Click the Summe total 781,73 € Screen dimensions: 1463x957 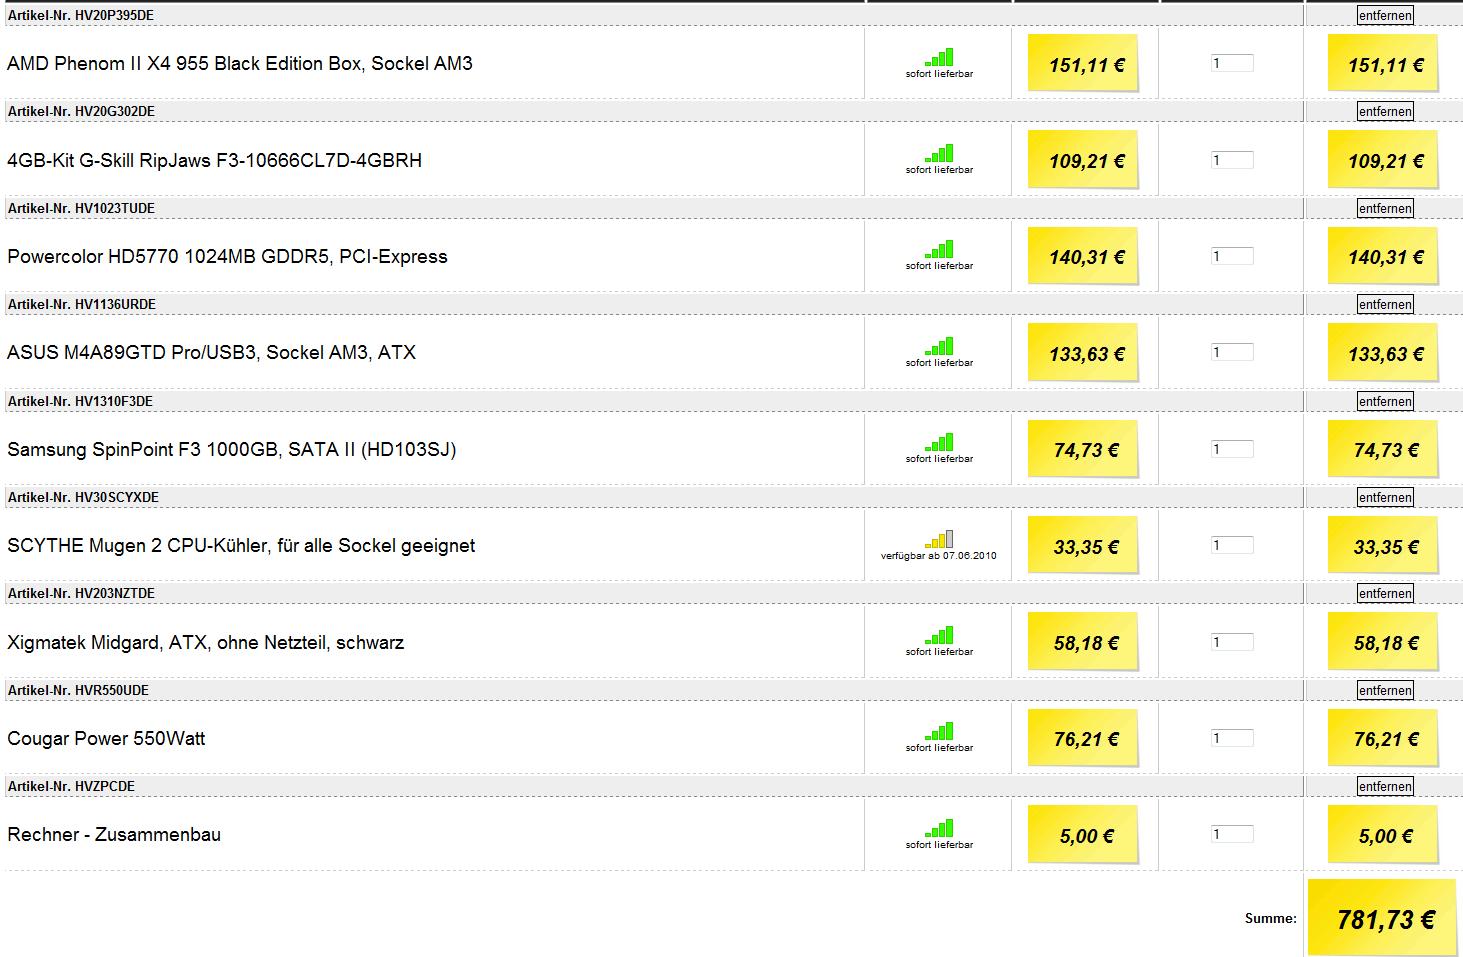pyautogui.click(x=1384, y=919)
